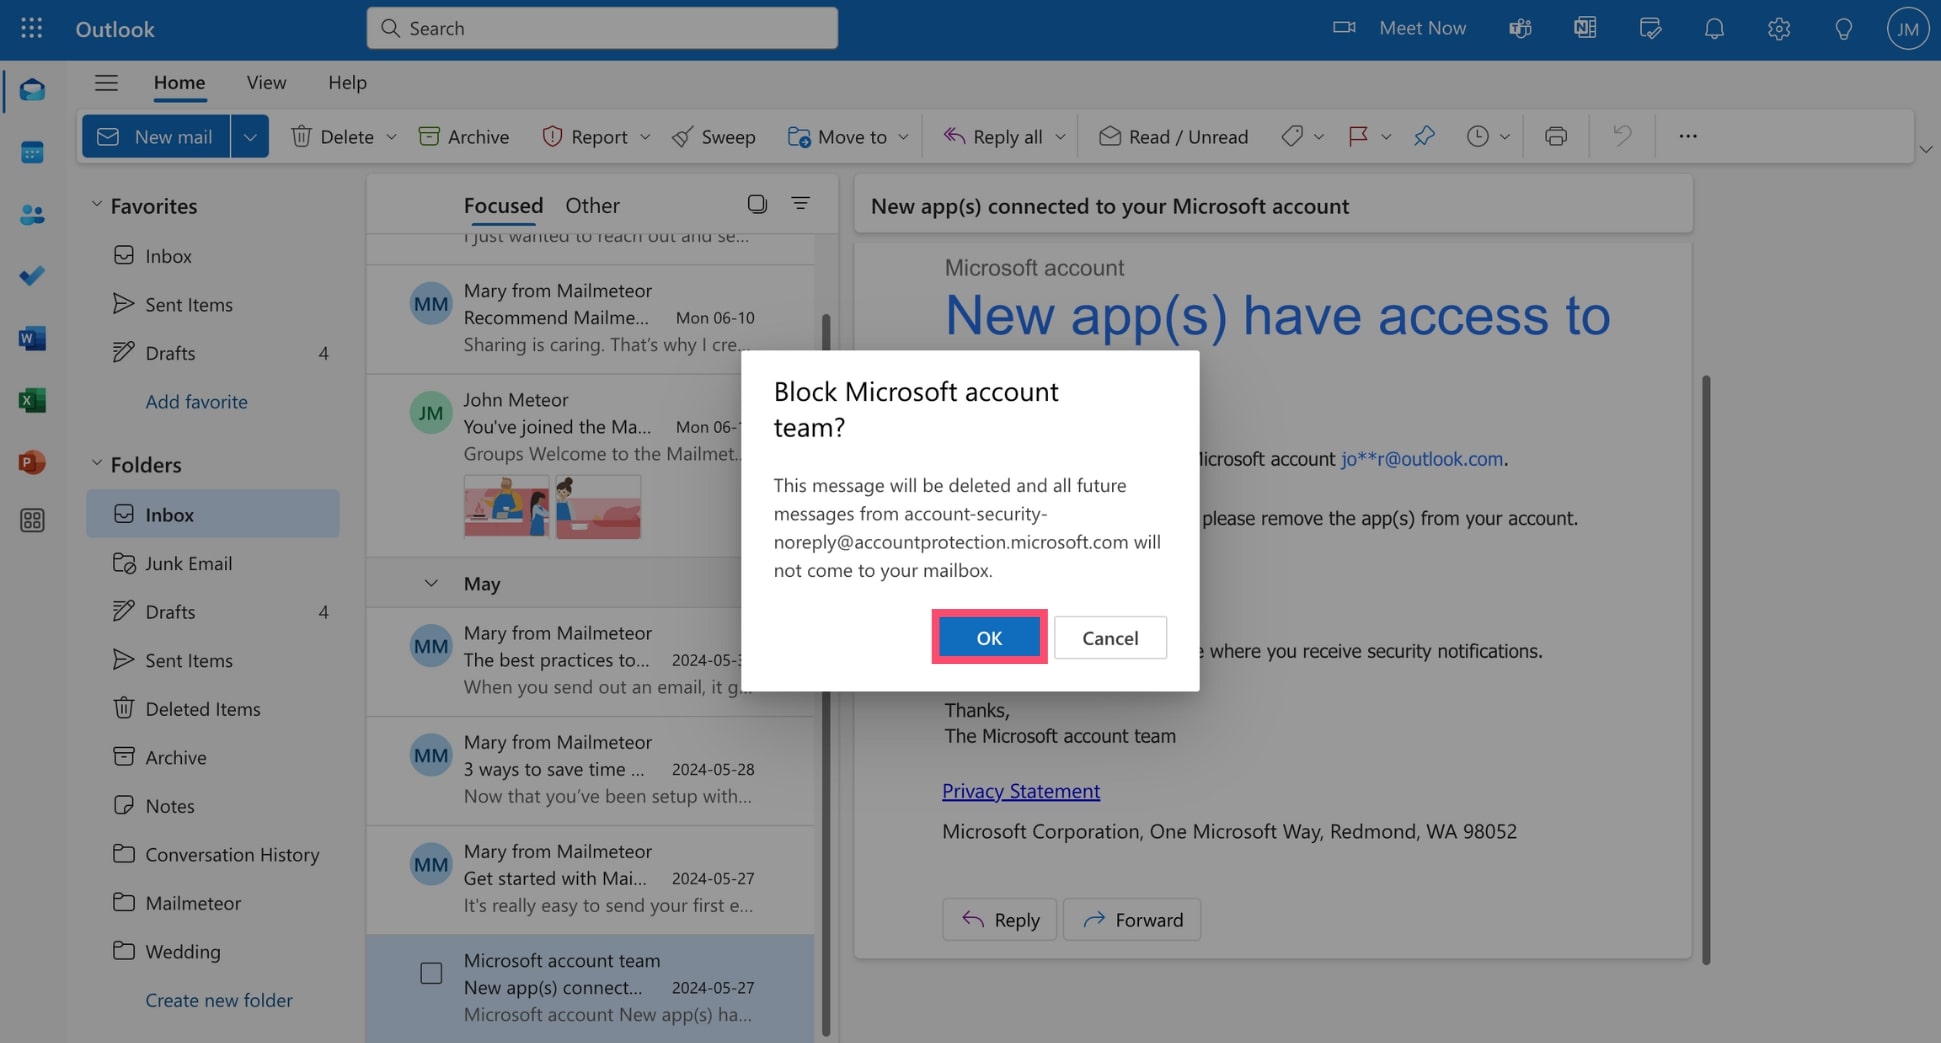Switch to the View tab
This screenshot has height=1043, width=1941.
(266, 83)
